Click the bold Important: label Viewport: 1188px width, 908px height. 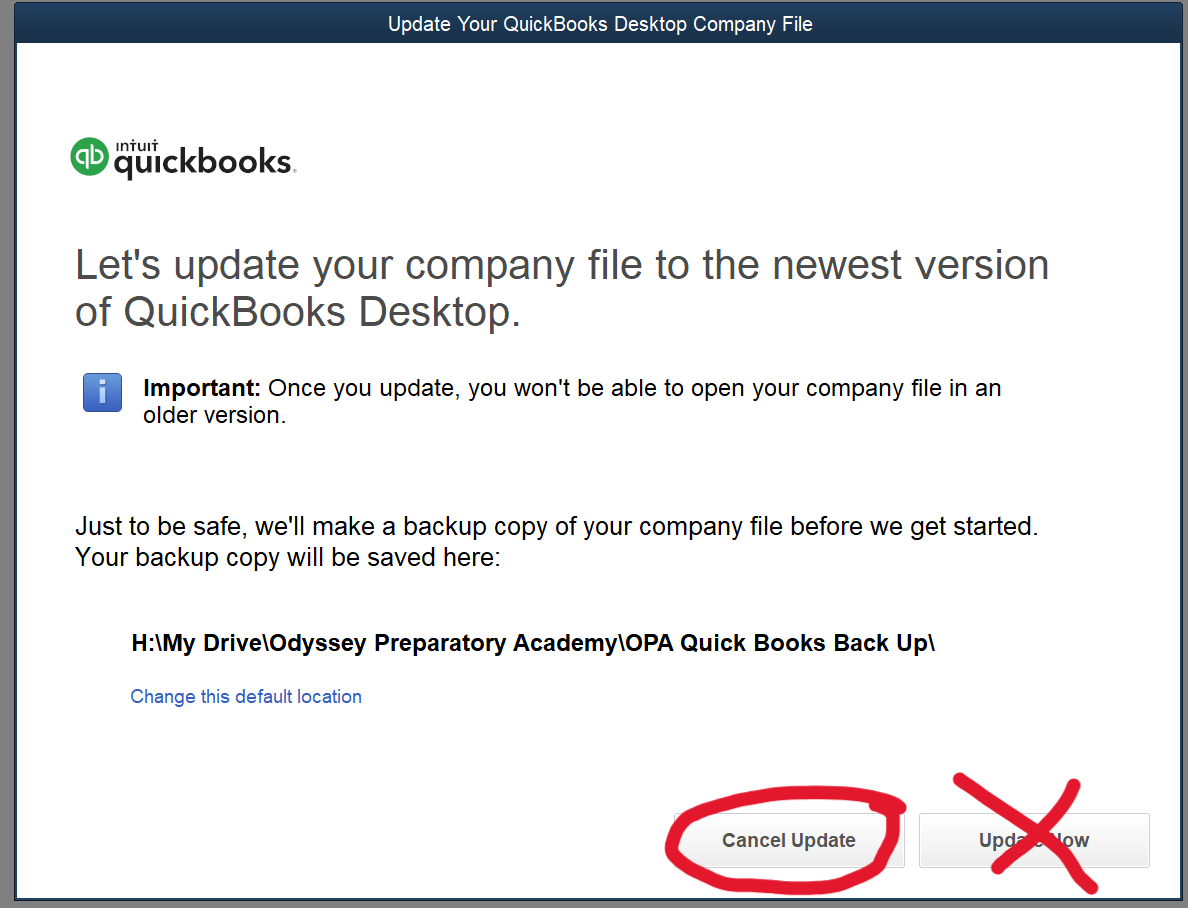coord(202,388)
